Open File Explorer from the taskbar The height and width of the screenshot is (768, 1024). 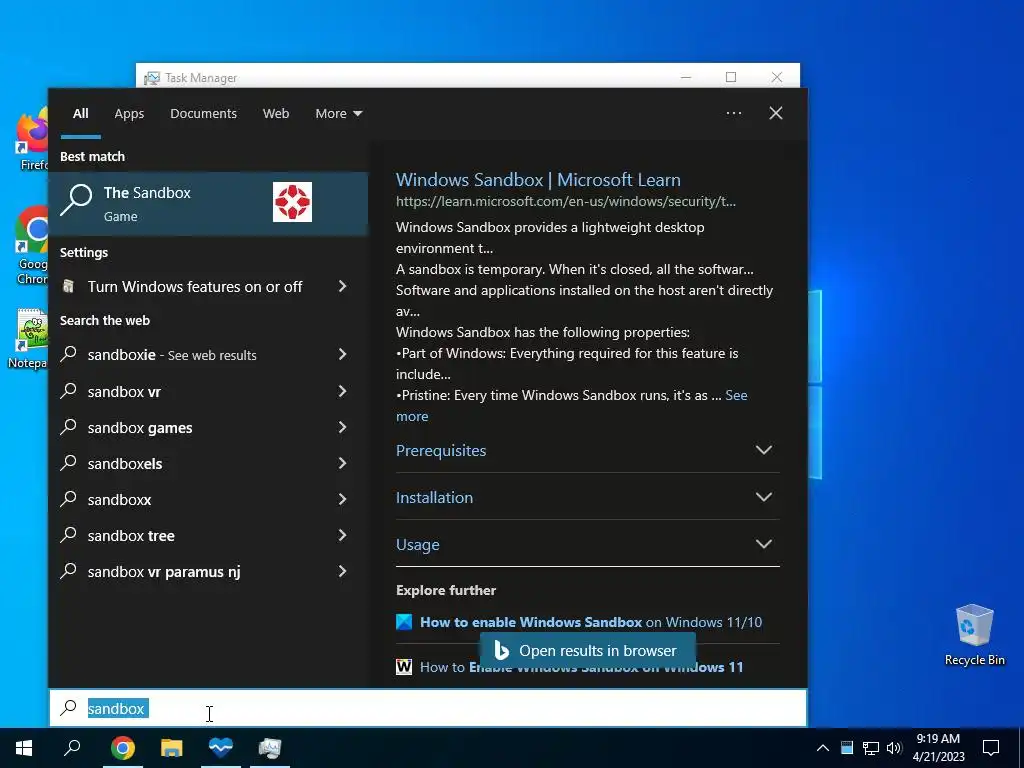172,748
